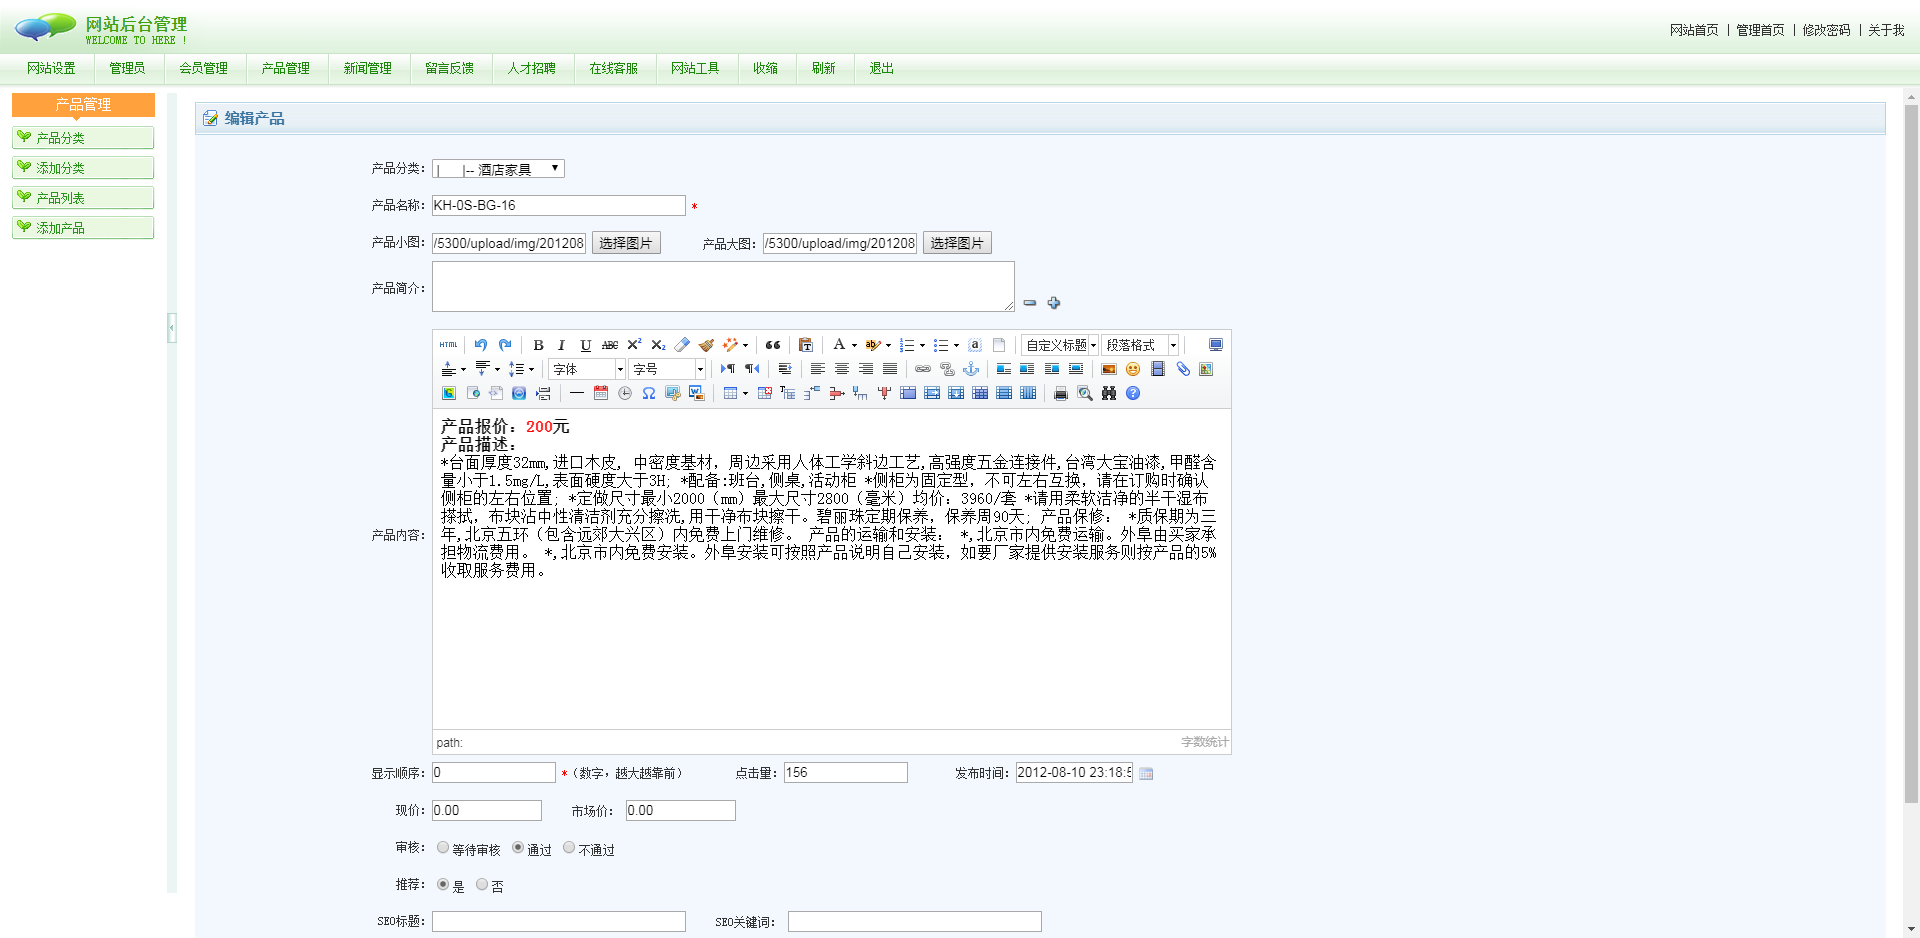Open the publish time calendar picker

click(1146, 773)
